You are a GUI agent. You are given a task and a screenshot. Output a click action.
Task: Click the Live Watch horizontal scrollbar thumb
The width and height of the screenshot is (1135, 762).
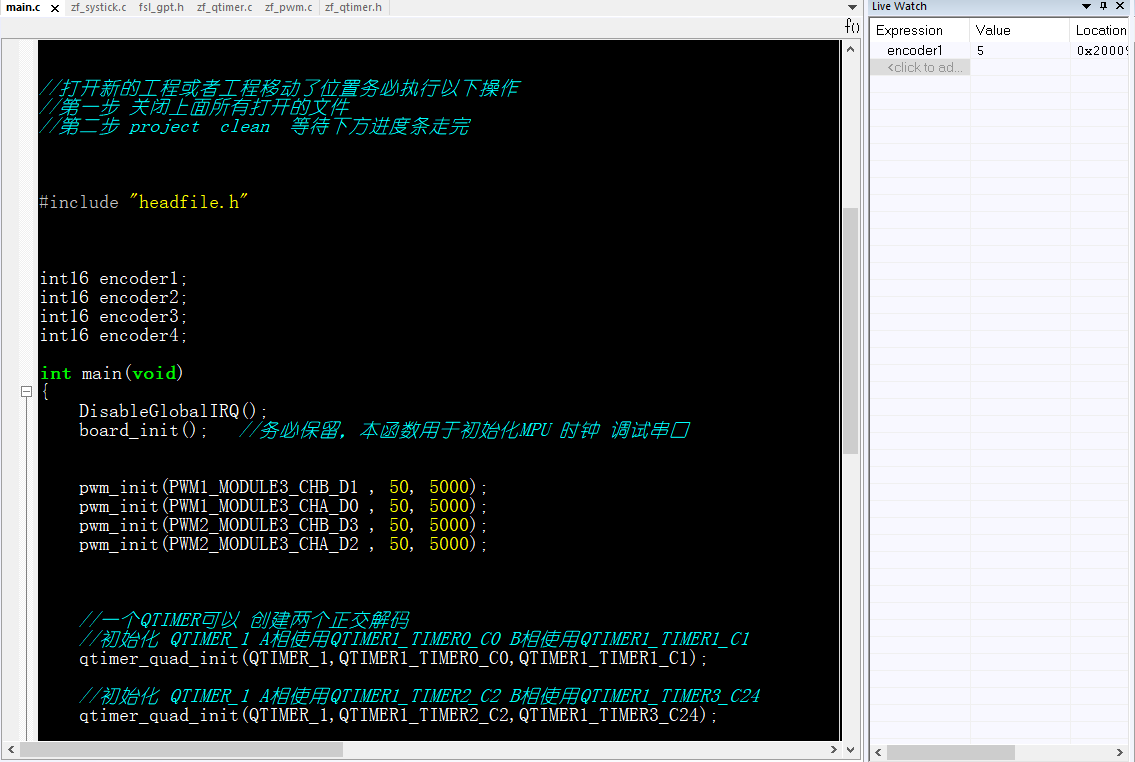click(x=950, y=753)
